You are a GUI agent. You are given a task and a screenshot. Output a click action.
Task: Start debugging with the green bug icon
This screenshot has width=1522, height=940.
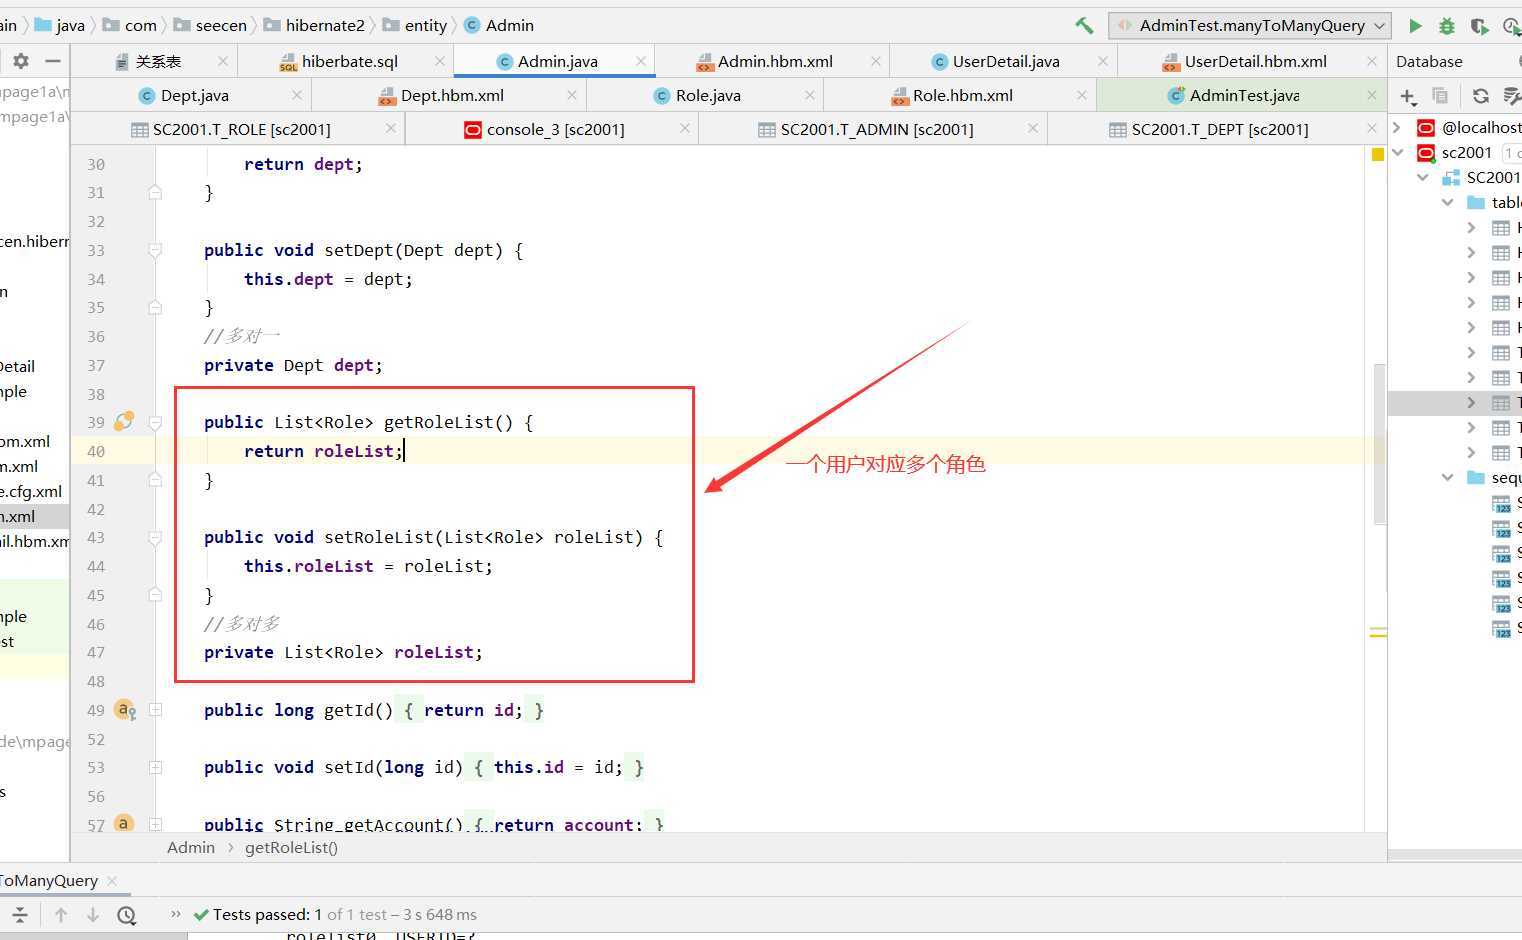[1447, 26]
